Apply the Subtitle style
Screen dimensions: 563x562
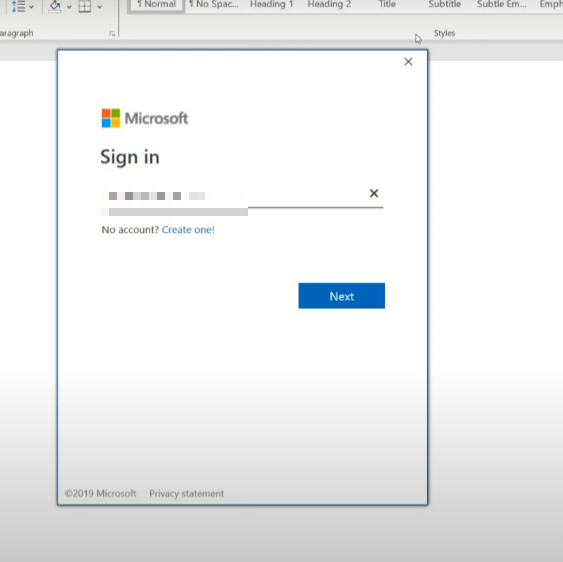coord(445,5)
